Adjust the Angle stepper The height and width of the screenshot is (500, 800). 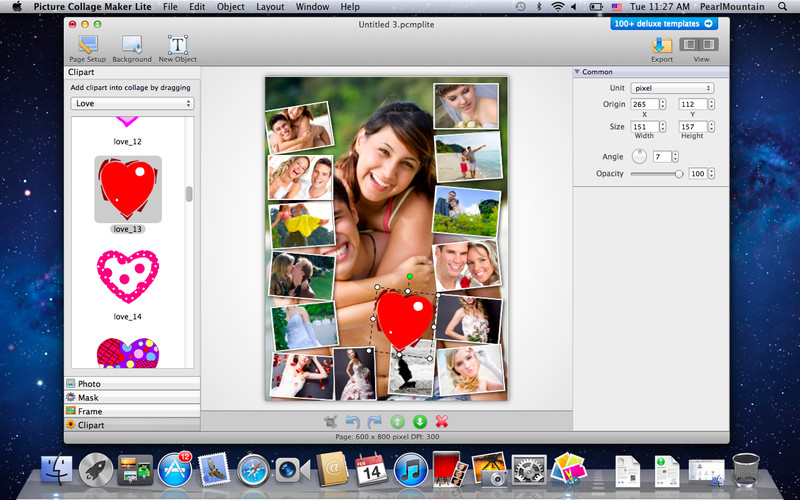click(676, 157)
